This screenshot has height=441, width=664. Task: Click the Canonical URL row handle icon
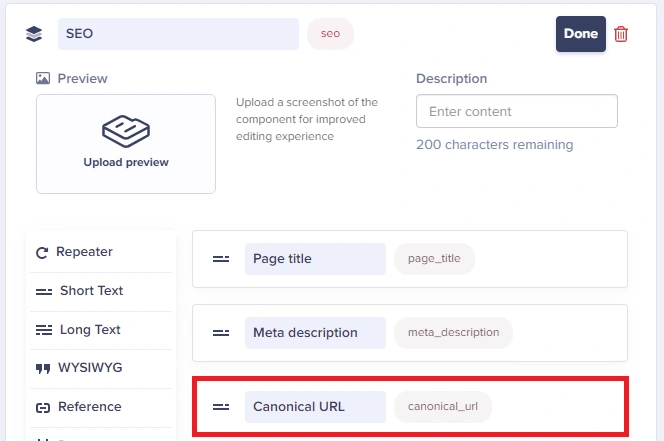[221, 407]
